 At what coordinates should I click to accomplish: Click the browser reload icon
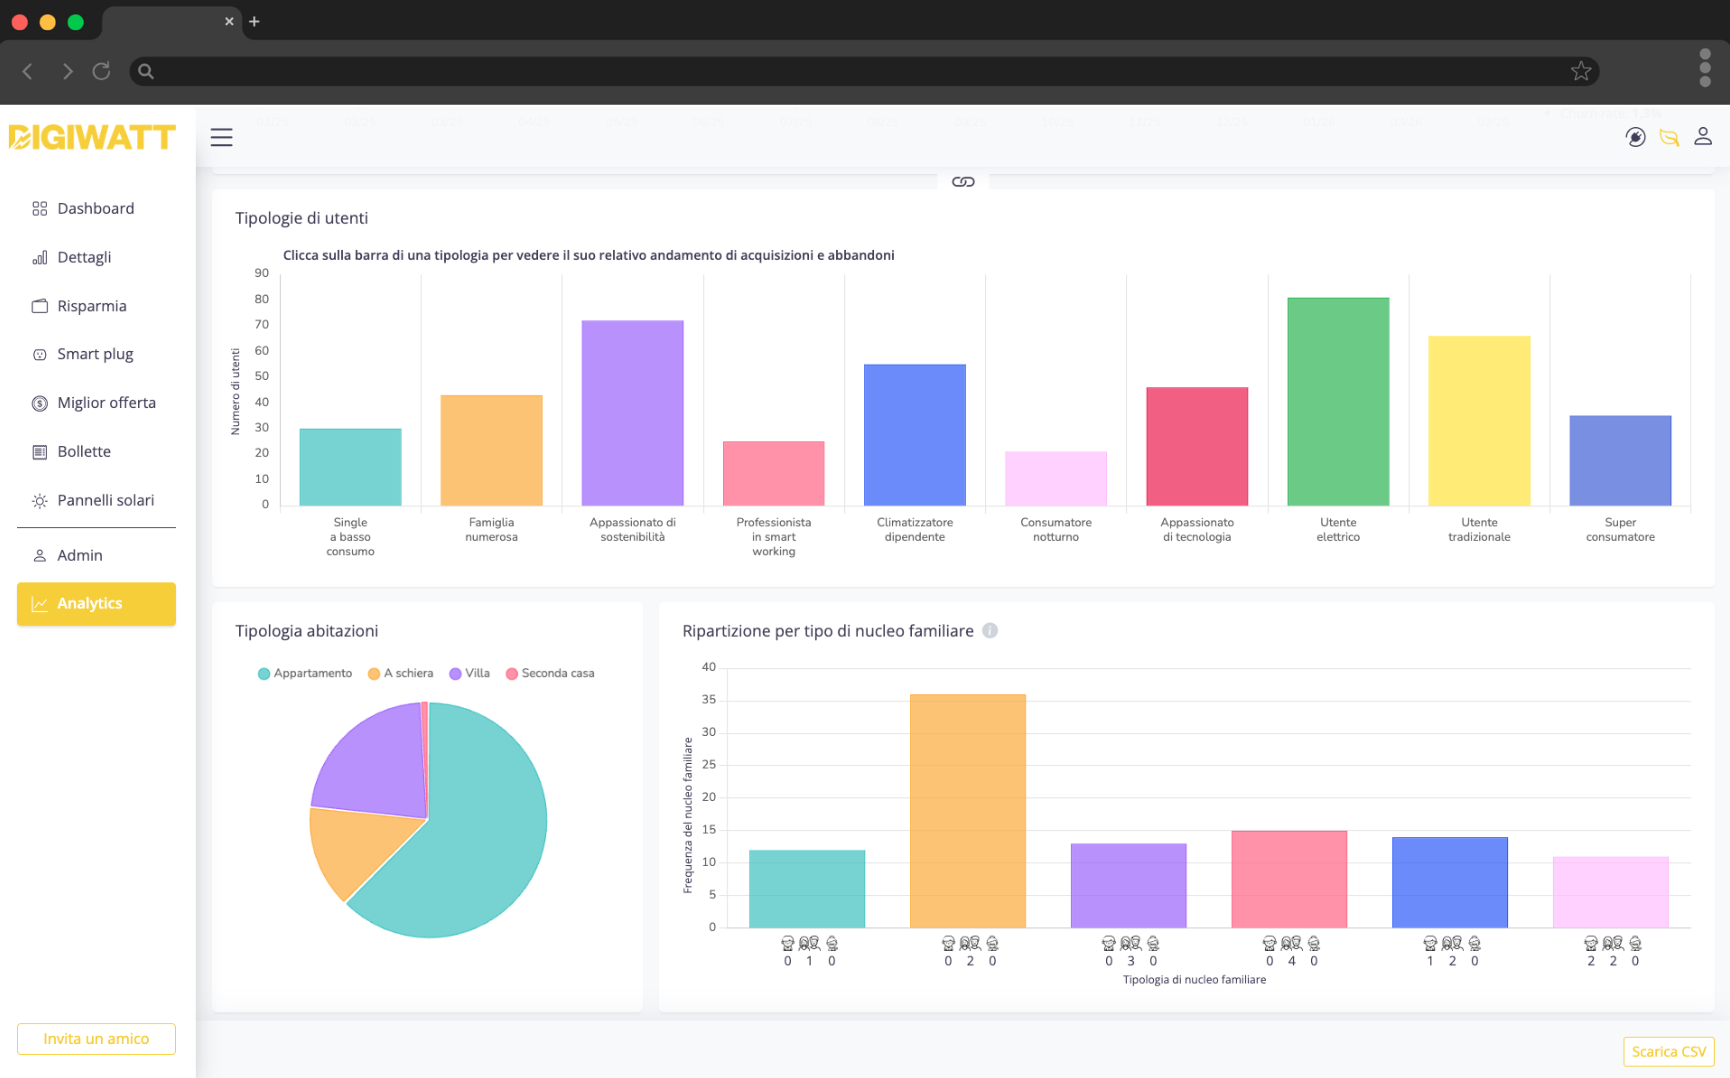(101, 71)
